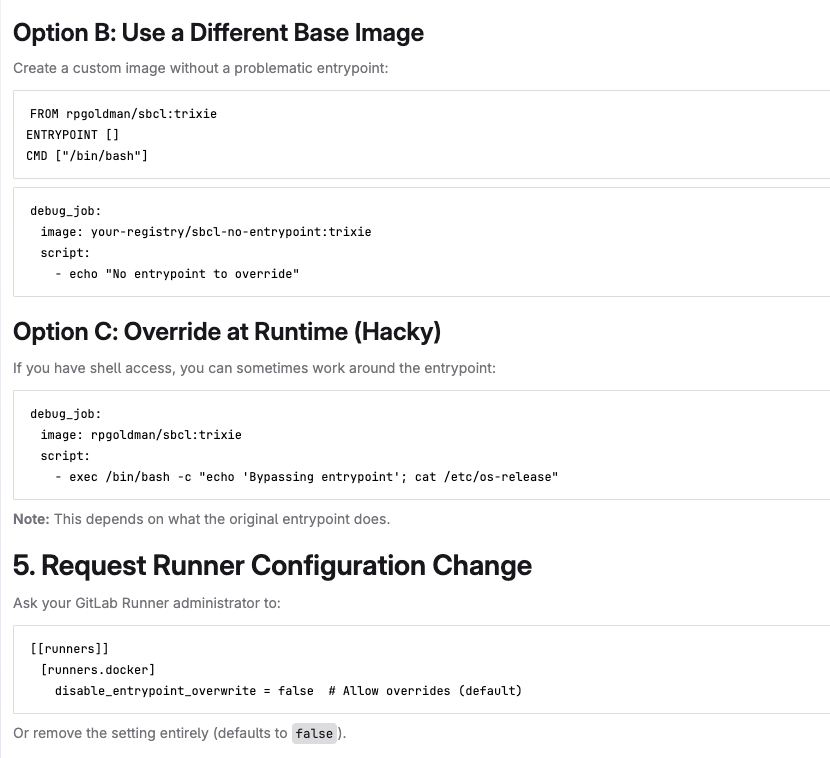Place cursor on the CMD ["/bin/bash"] line
Viewport: 830px width, 758px height.
tap(87, 156)
